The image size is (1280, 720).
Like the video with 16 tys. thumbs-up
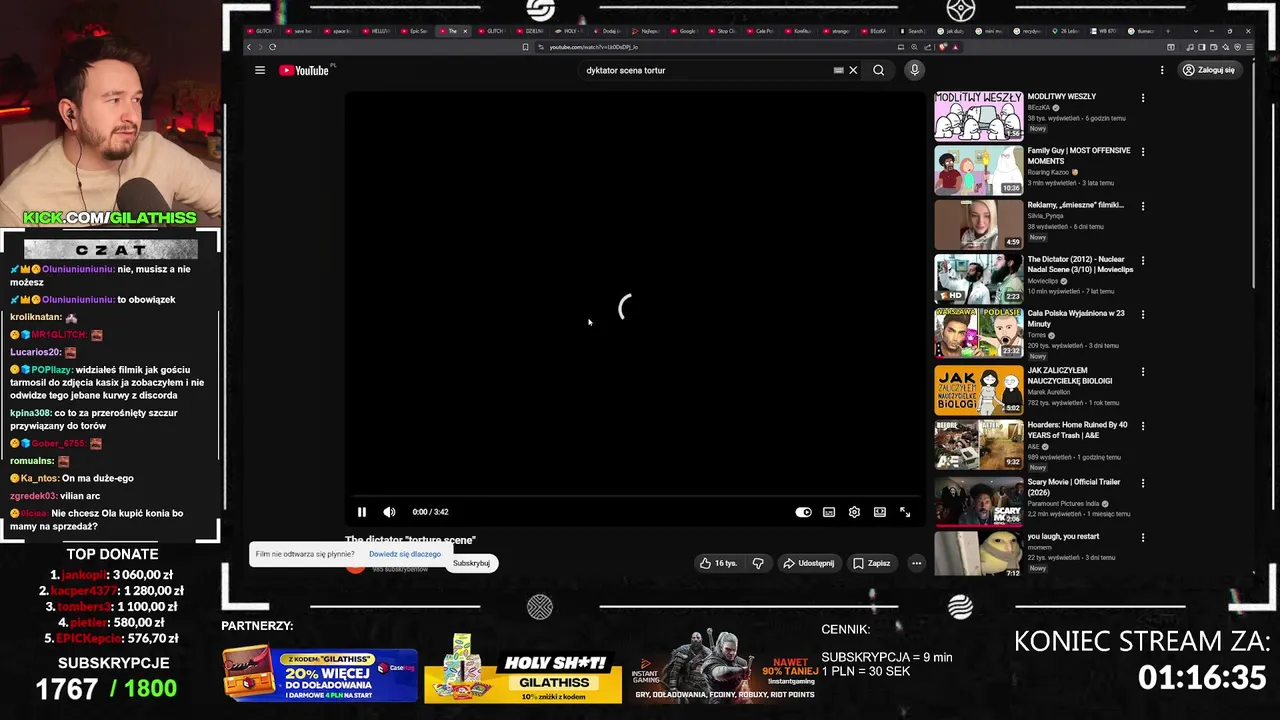[718, 563]
